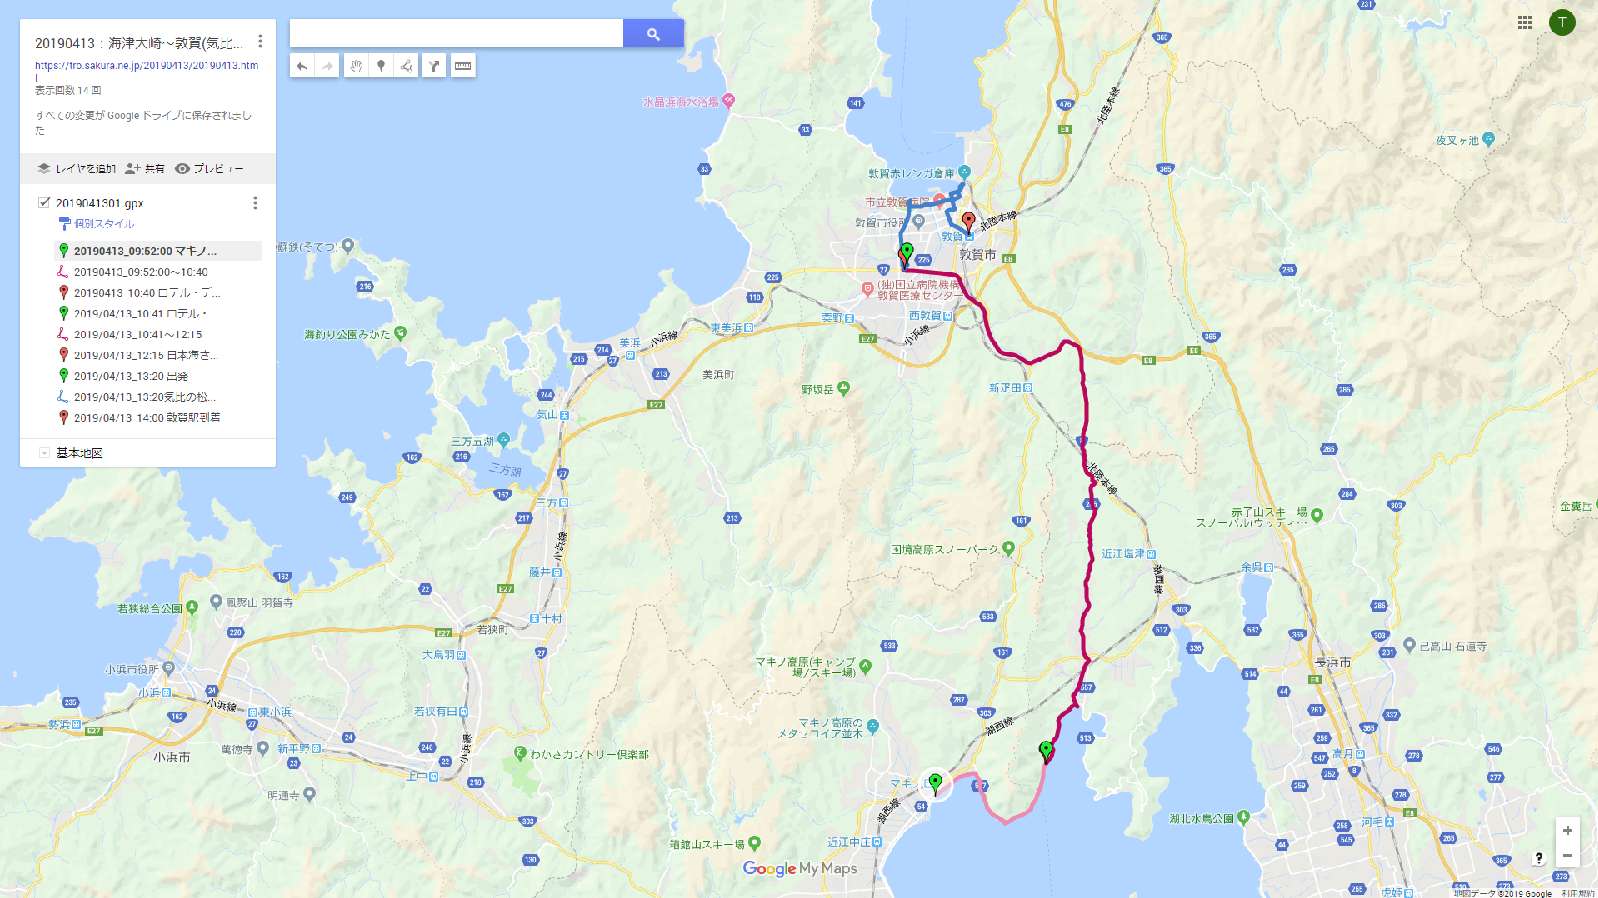Toggle the 2019041301.gpx layer checkbox
Viewport: 1598px width, 898px height.
pos(44,202)
